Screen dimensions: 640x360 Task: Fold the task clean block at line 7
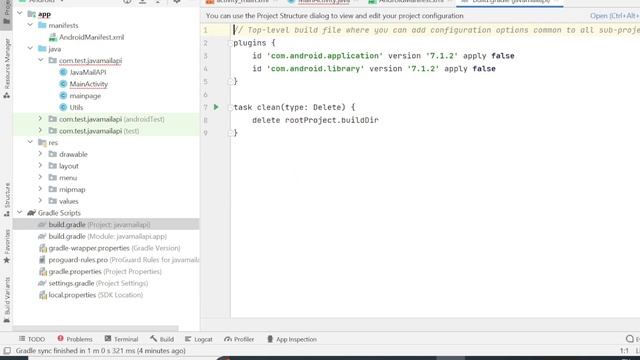[x=230, y=107]
